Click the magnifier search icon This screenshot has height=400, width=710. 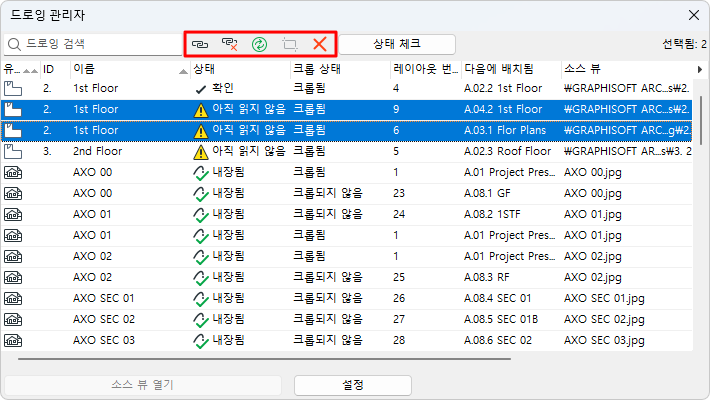(x=14, y=44)
